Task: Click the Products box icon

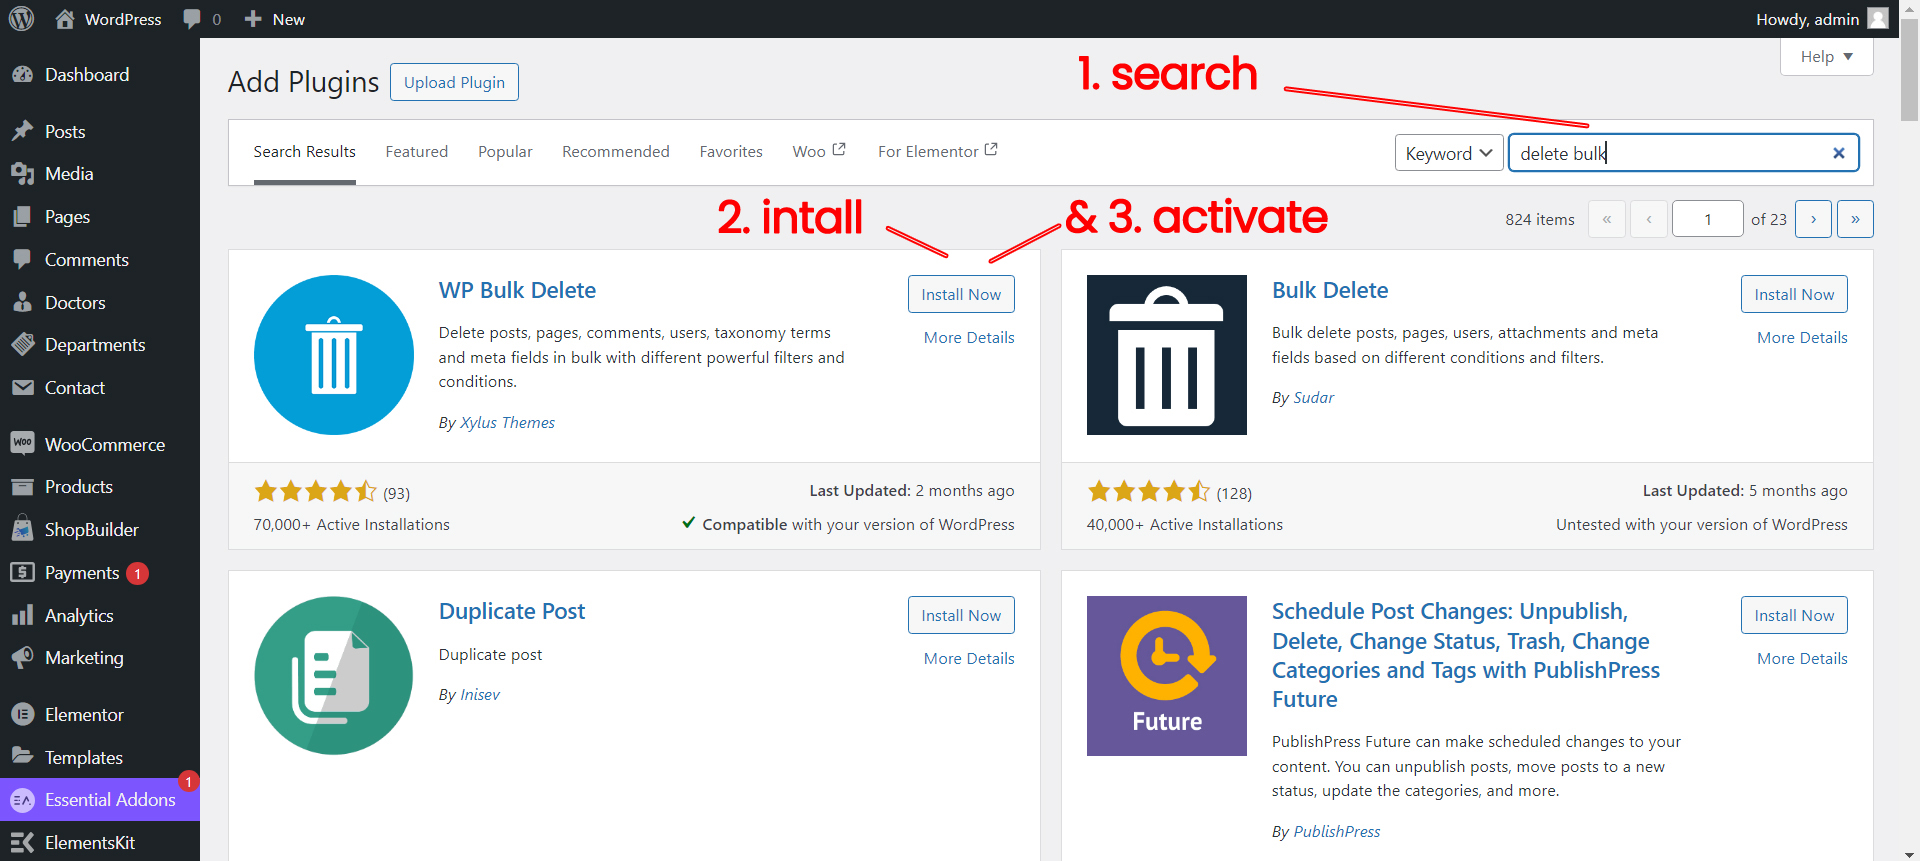Action: (22, 487)
